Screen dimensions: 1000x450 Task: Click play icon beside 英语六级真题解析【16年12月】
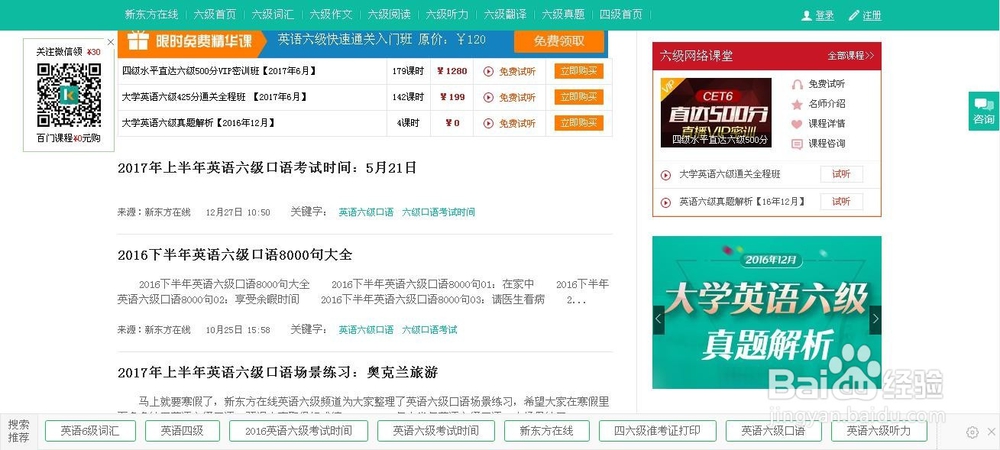point(666,202)
